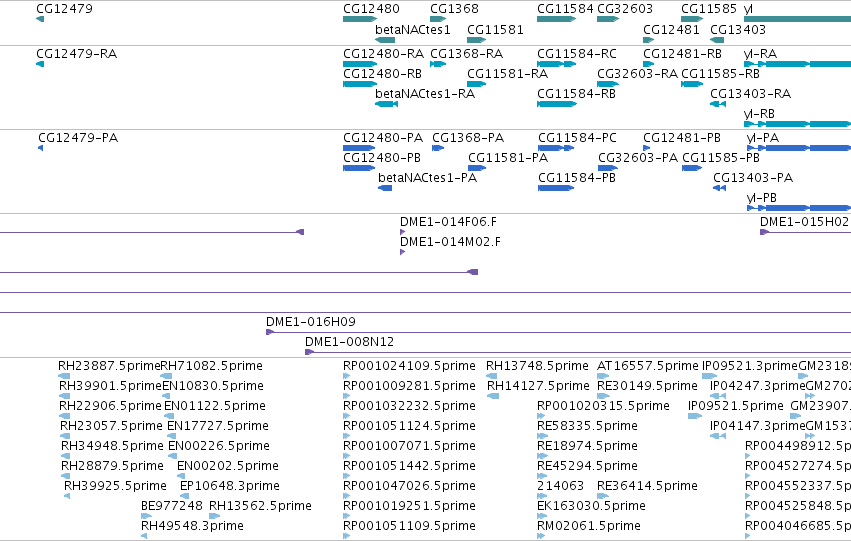
Task: Click EST RH14127.5prime
Action: tap(538, 386)
